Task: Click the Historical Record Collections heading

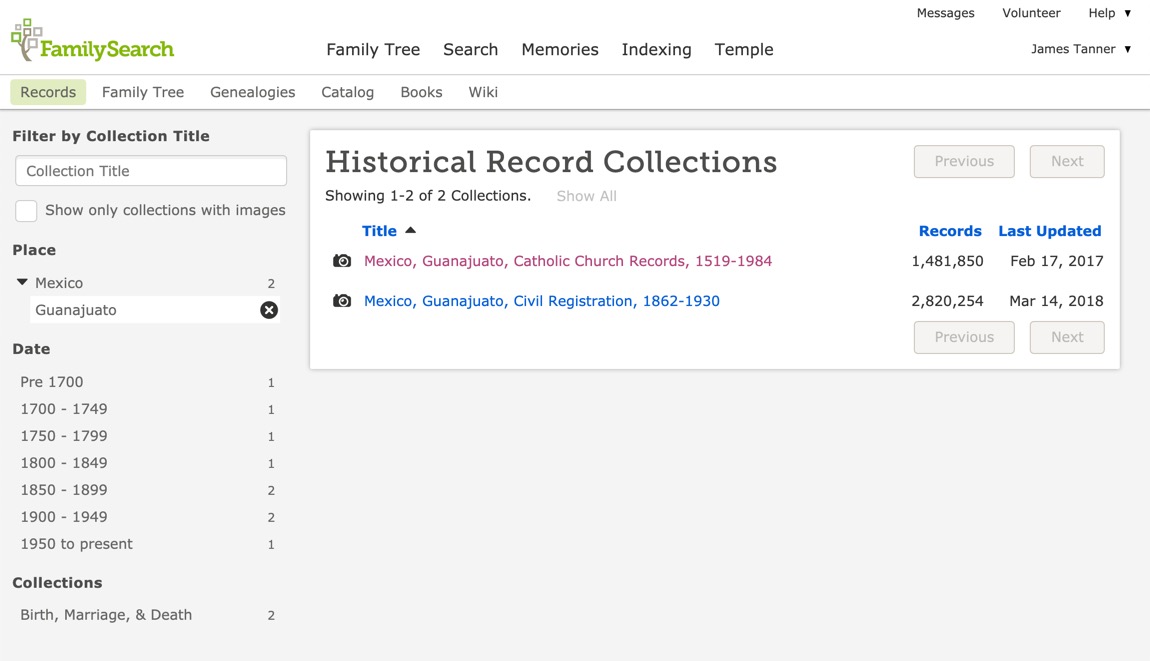Action: click(551, 161)
